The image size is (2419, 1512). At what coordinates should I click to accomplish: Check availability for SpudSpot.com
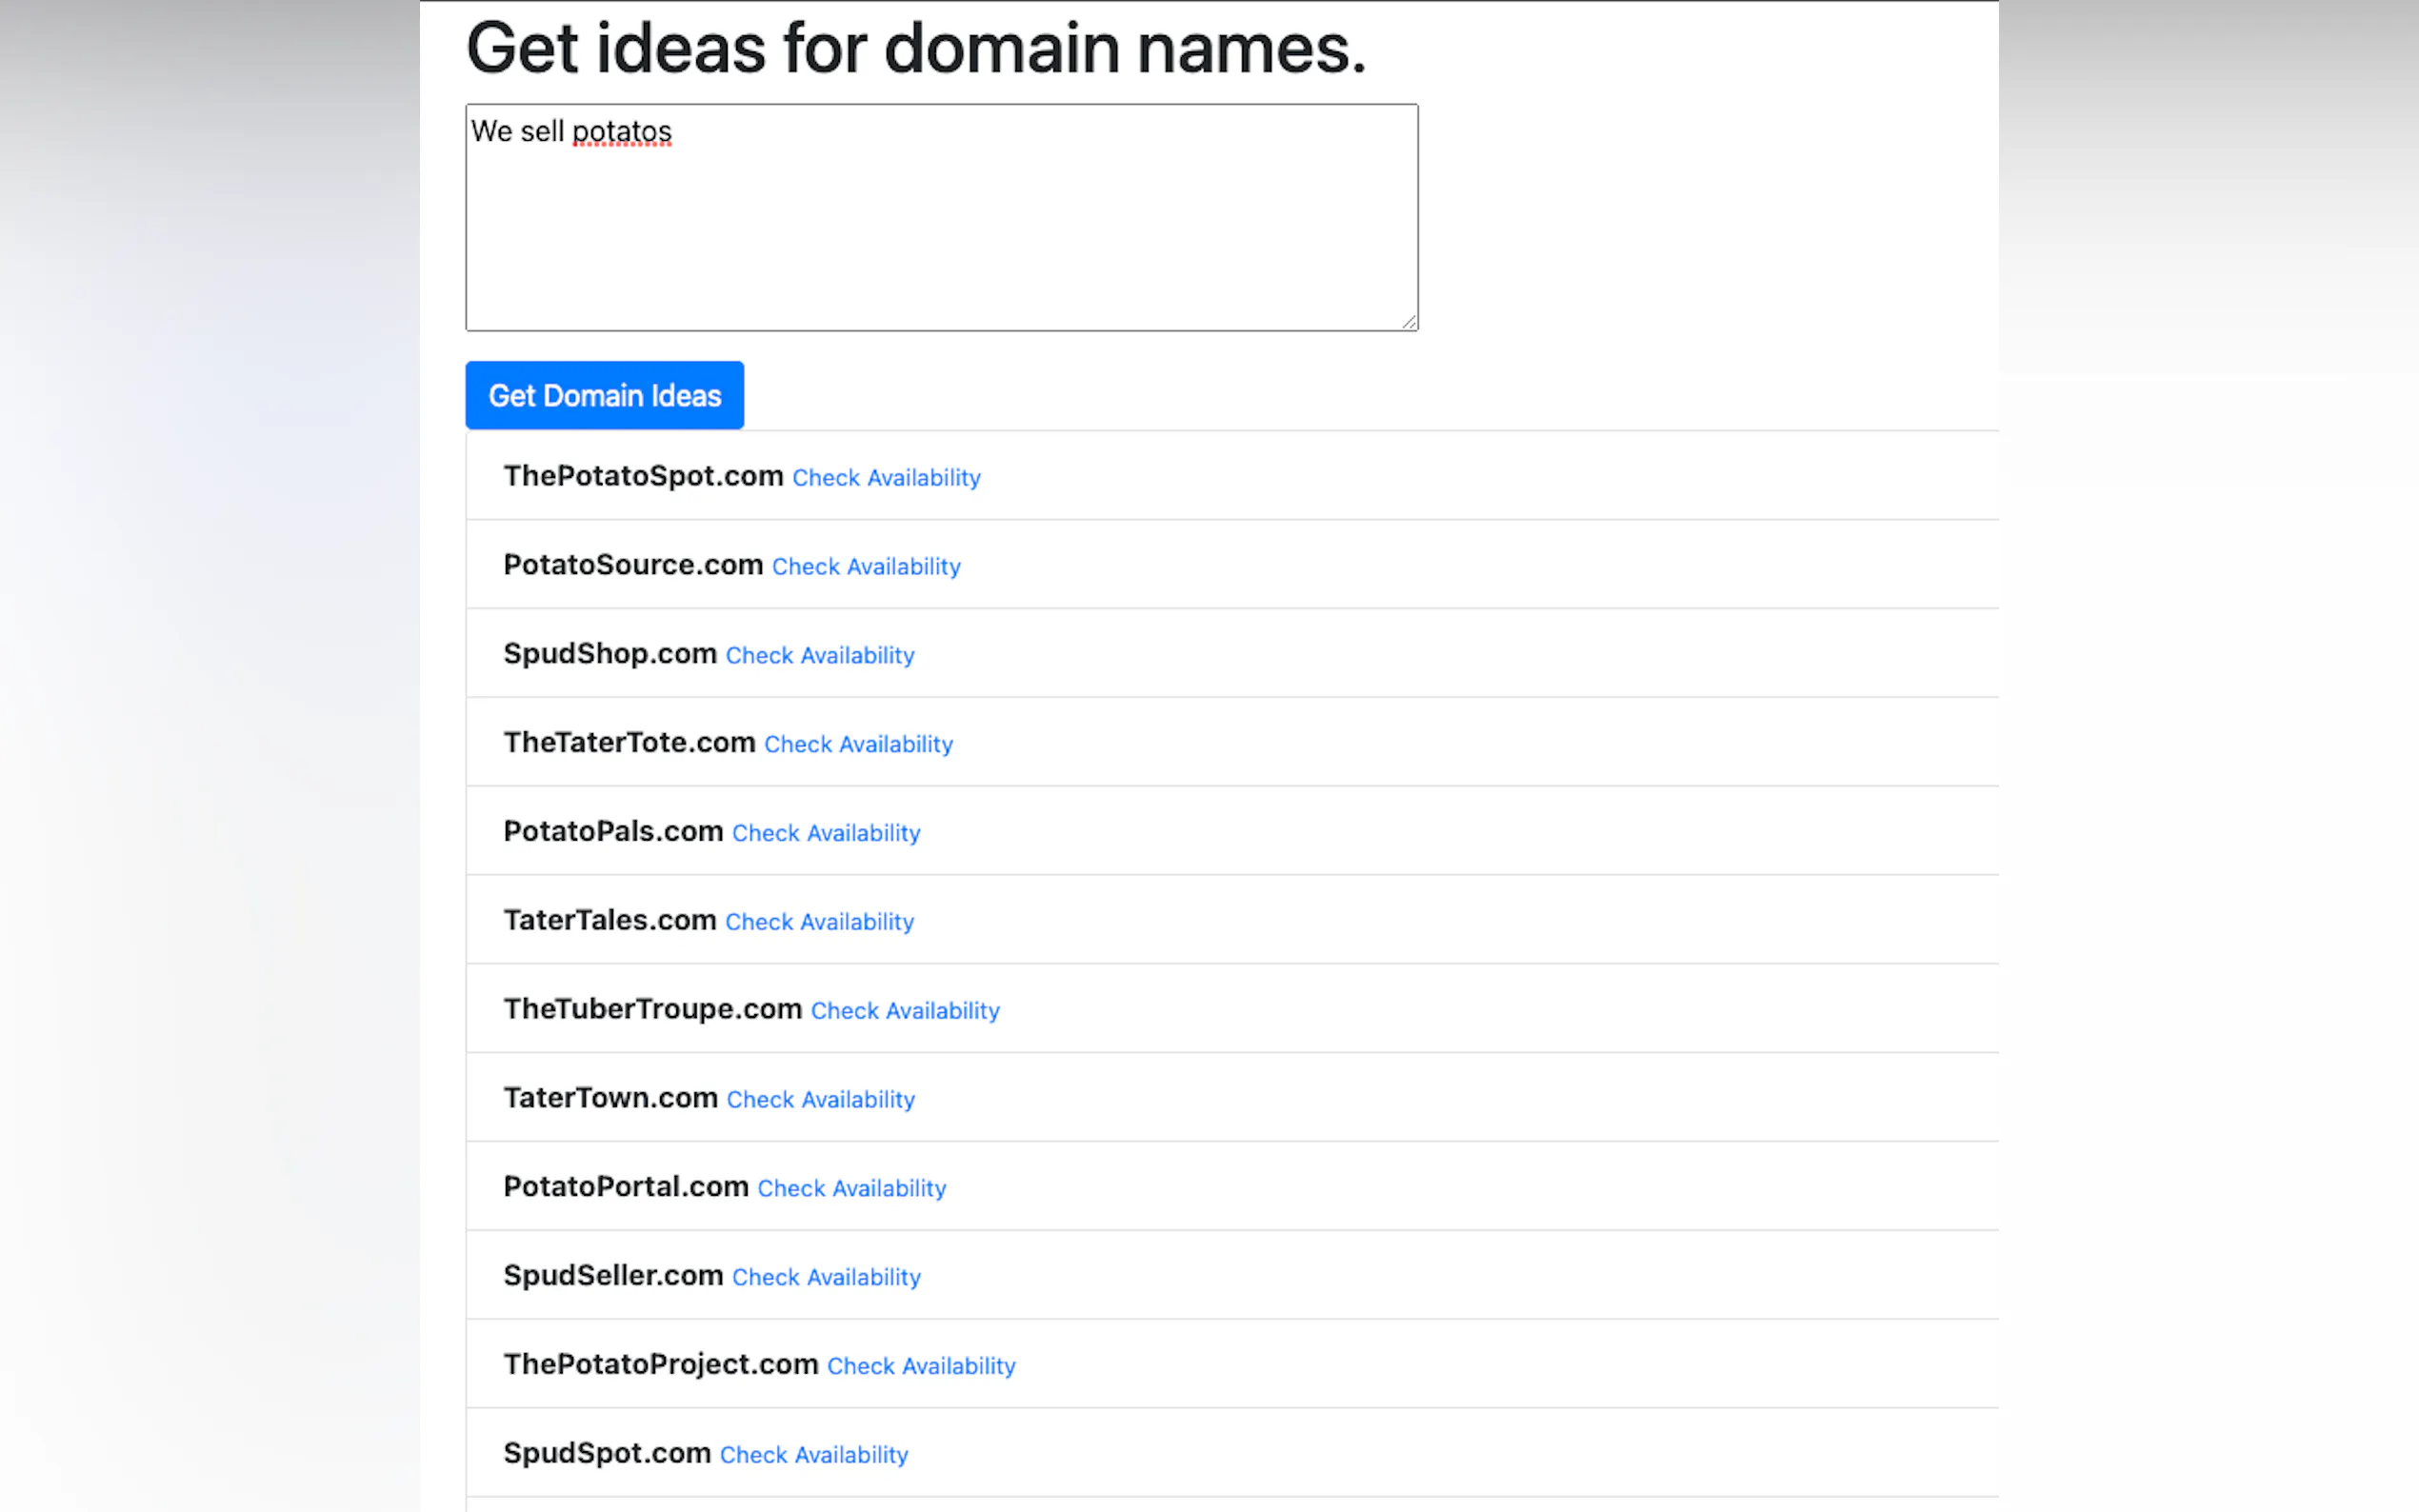[814, 1455]
